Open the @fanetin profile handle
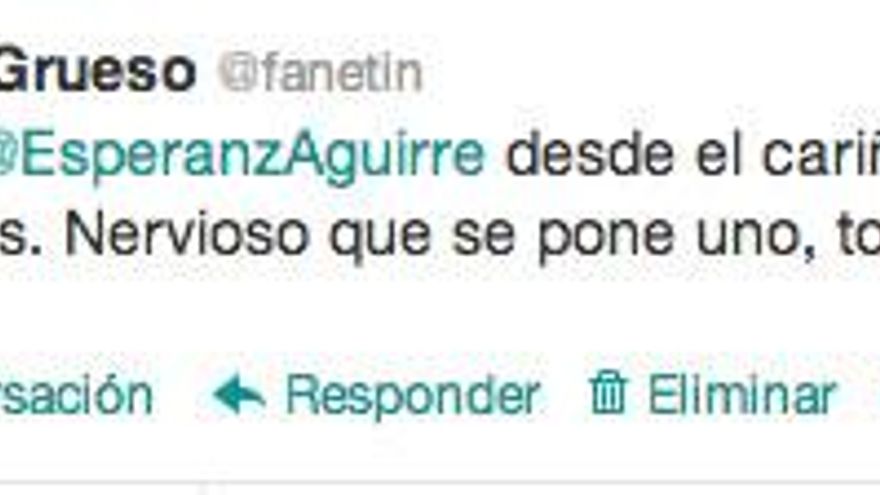 (x=320, y=73)
